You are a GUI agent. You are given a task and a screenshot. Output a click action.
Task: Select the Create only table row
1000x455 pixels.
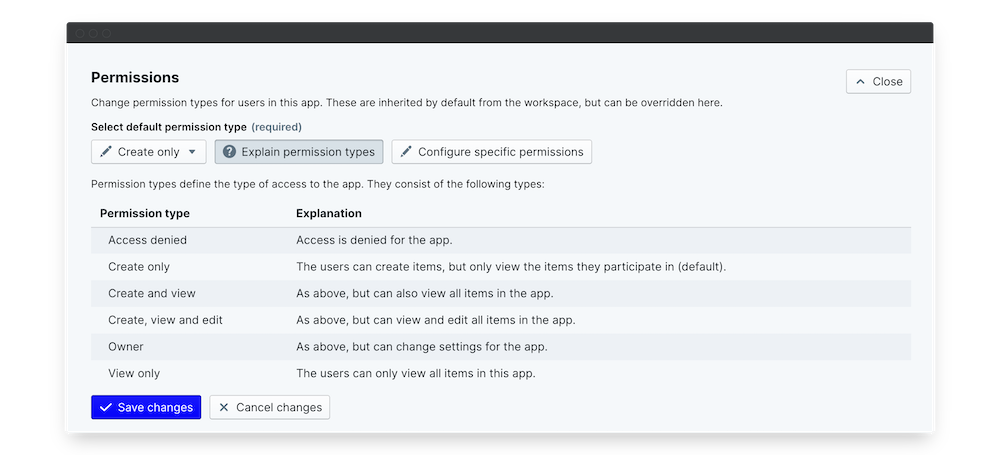500,267
